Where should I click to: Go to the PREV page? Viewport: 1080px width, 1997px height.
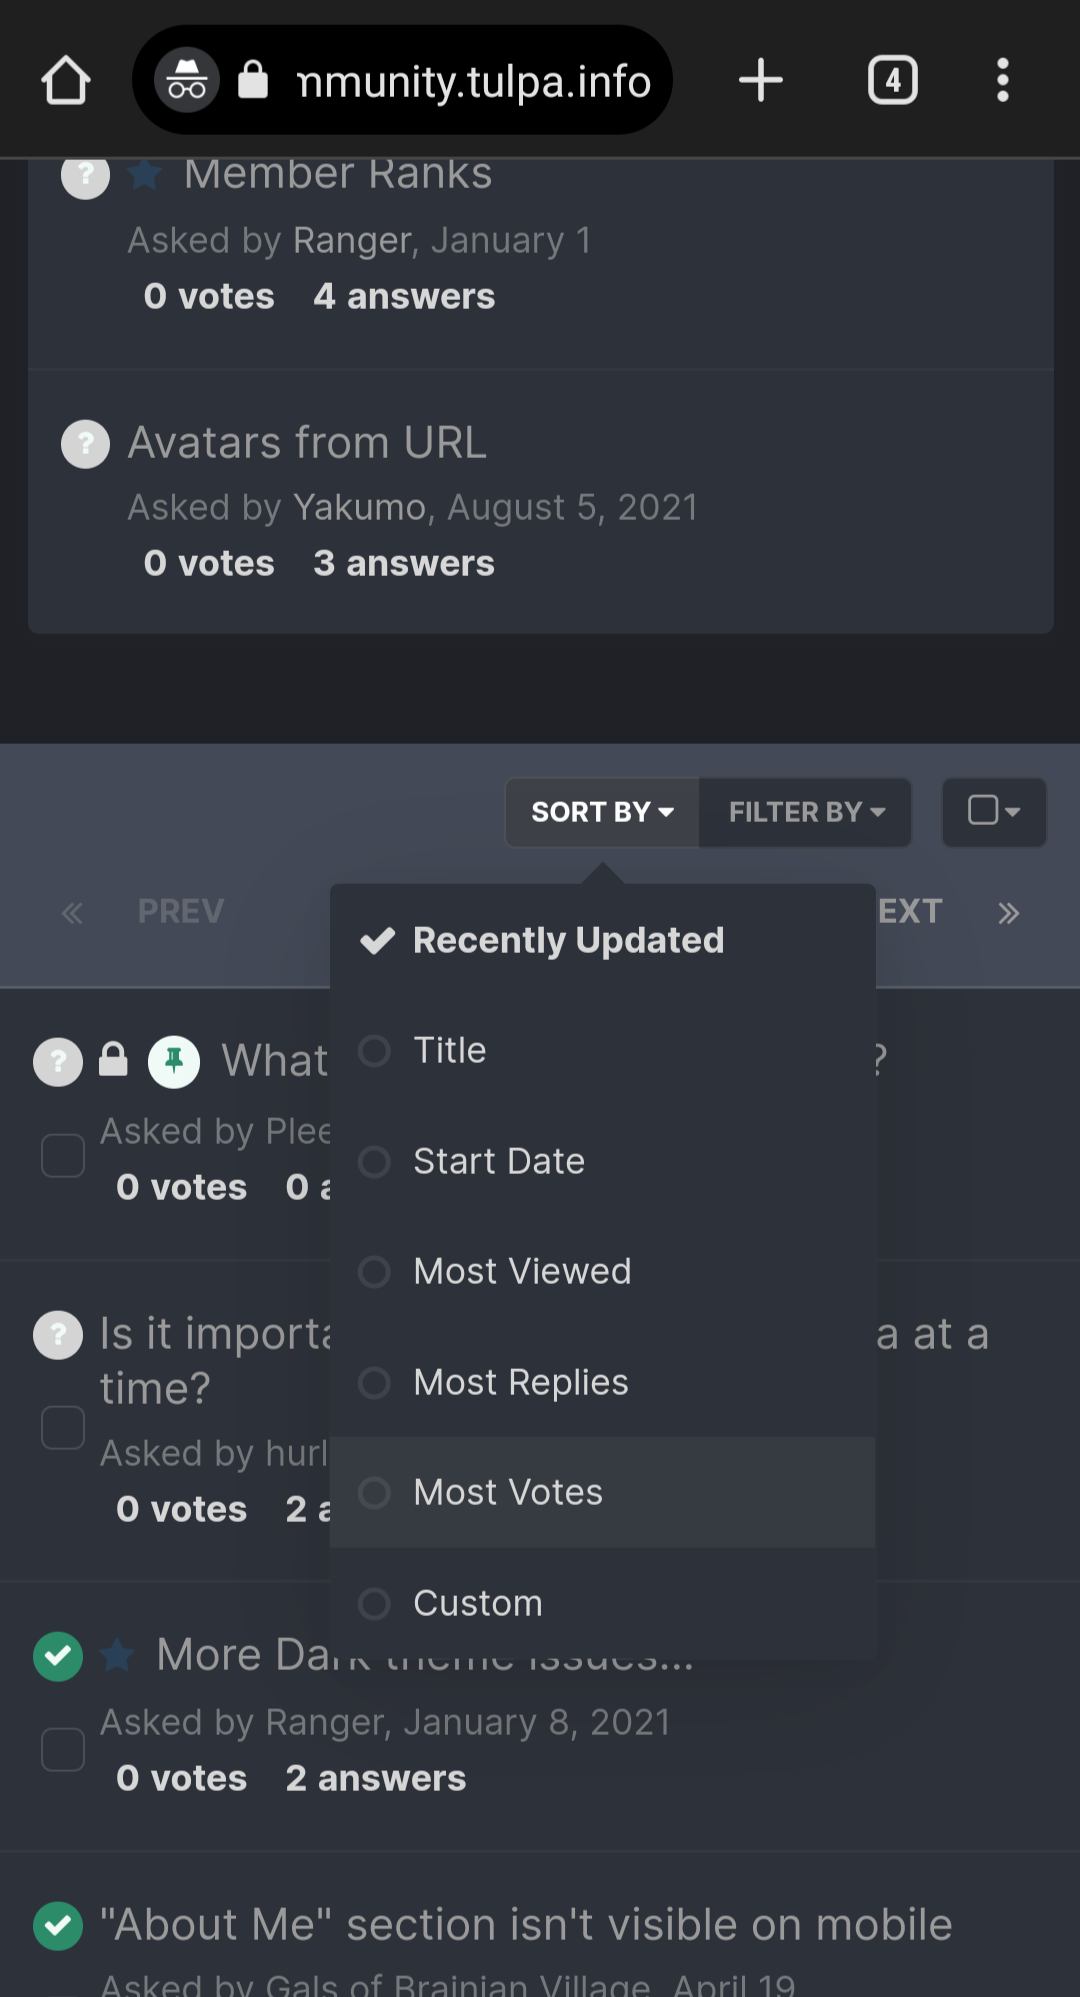point(181,911)
